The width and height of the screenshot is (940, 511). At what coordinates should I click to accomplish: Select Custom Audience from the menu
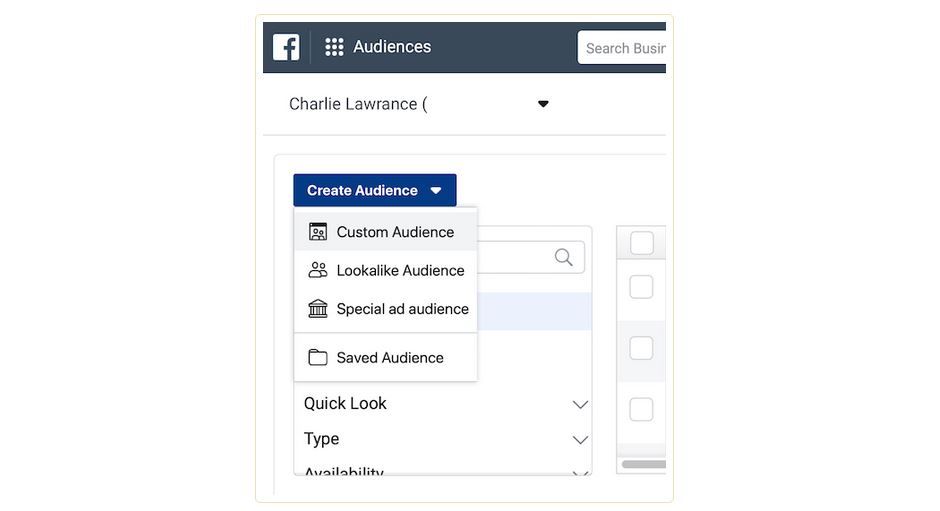click(x=395, y=232)
